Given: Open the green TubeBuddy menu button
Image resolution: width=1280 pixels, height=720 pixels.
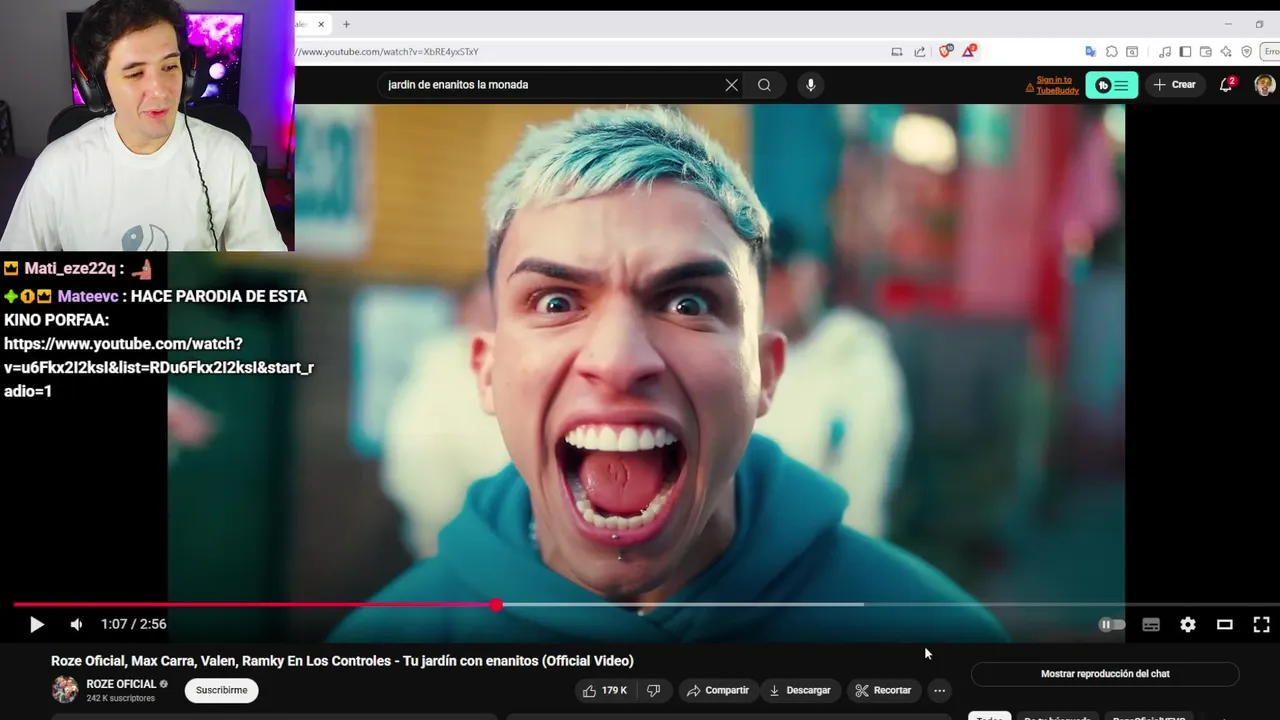Looking at the screenshot, I should (1112, 85).
